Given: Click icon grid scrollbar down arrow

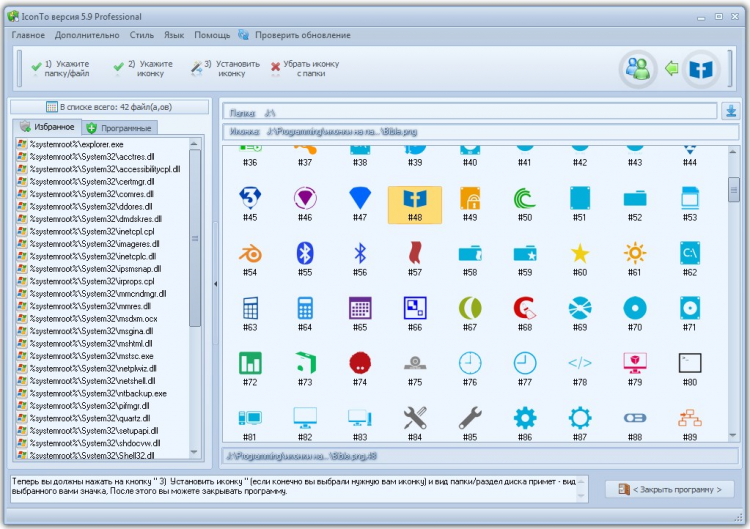Looking at the screenshot, I should tap(733, 435).
